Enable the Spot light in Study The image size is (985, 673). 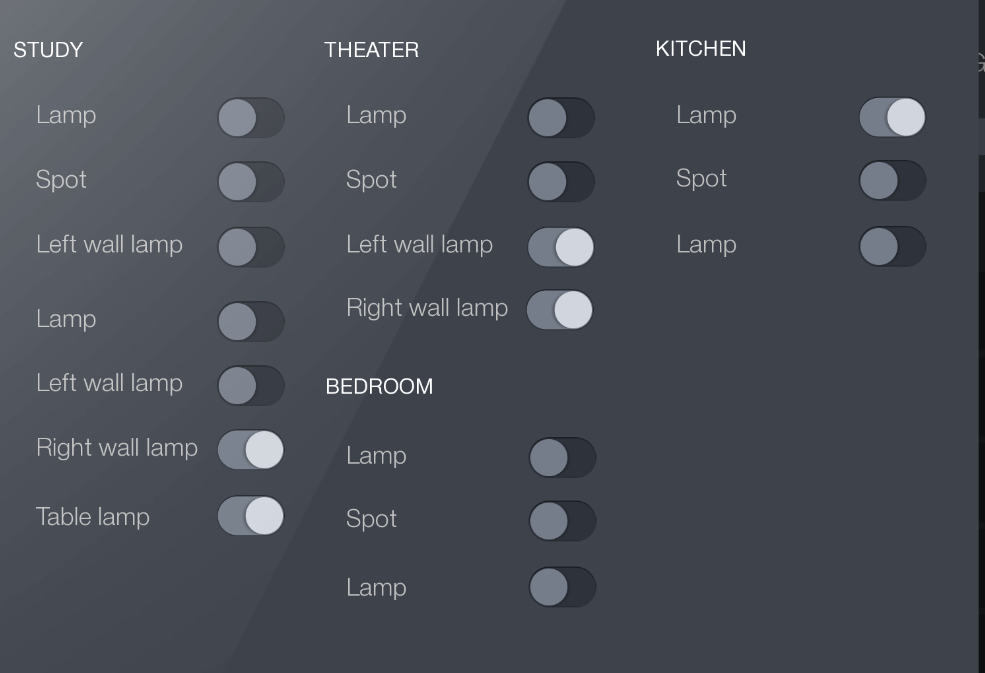[250, 182]
